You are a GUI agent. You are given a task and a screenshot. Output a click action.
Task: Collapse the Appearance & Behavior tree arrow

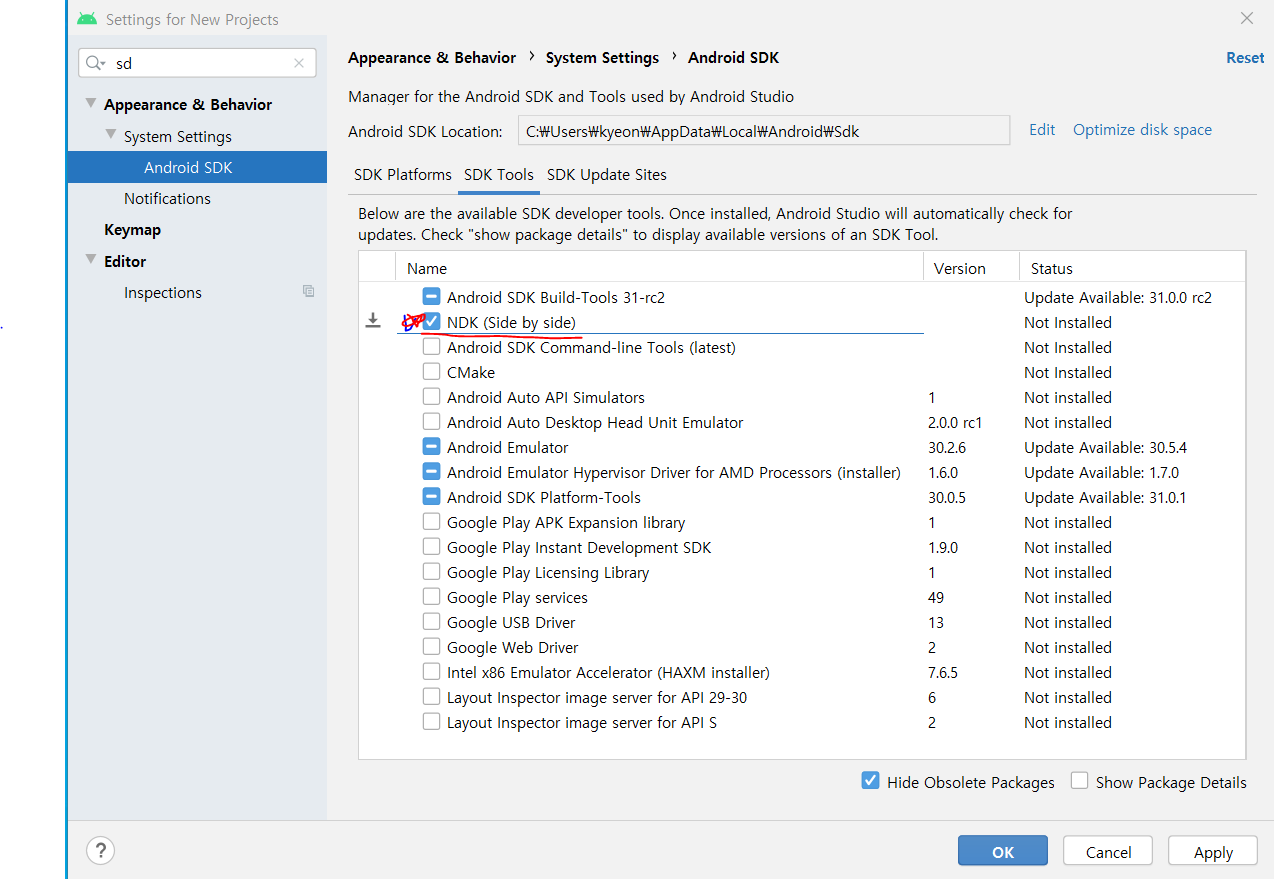(92, 104)
